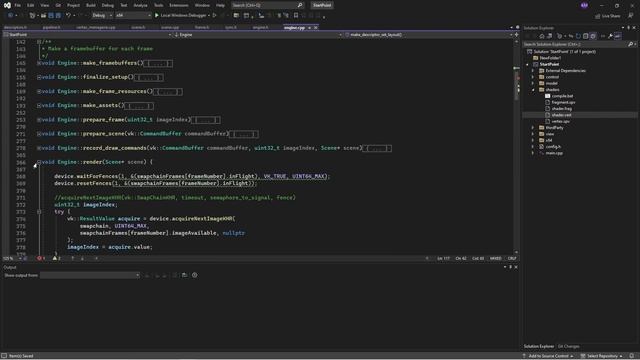The width and height of the screenshot is (640, 360).
Task: Click Solution Explorer Properties wrench icon
Action: [610, 36]
